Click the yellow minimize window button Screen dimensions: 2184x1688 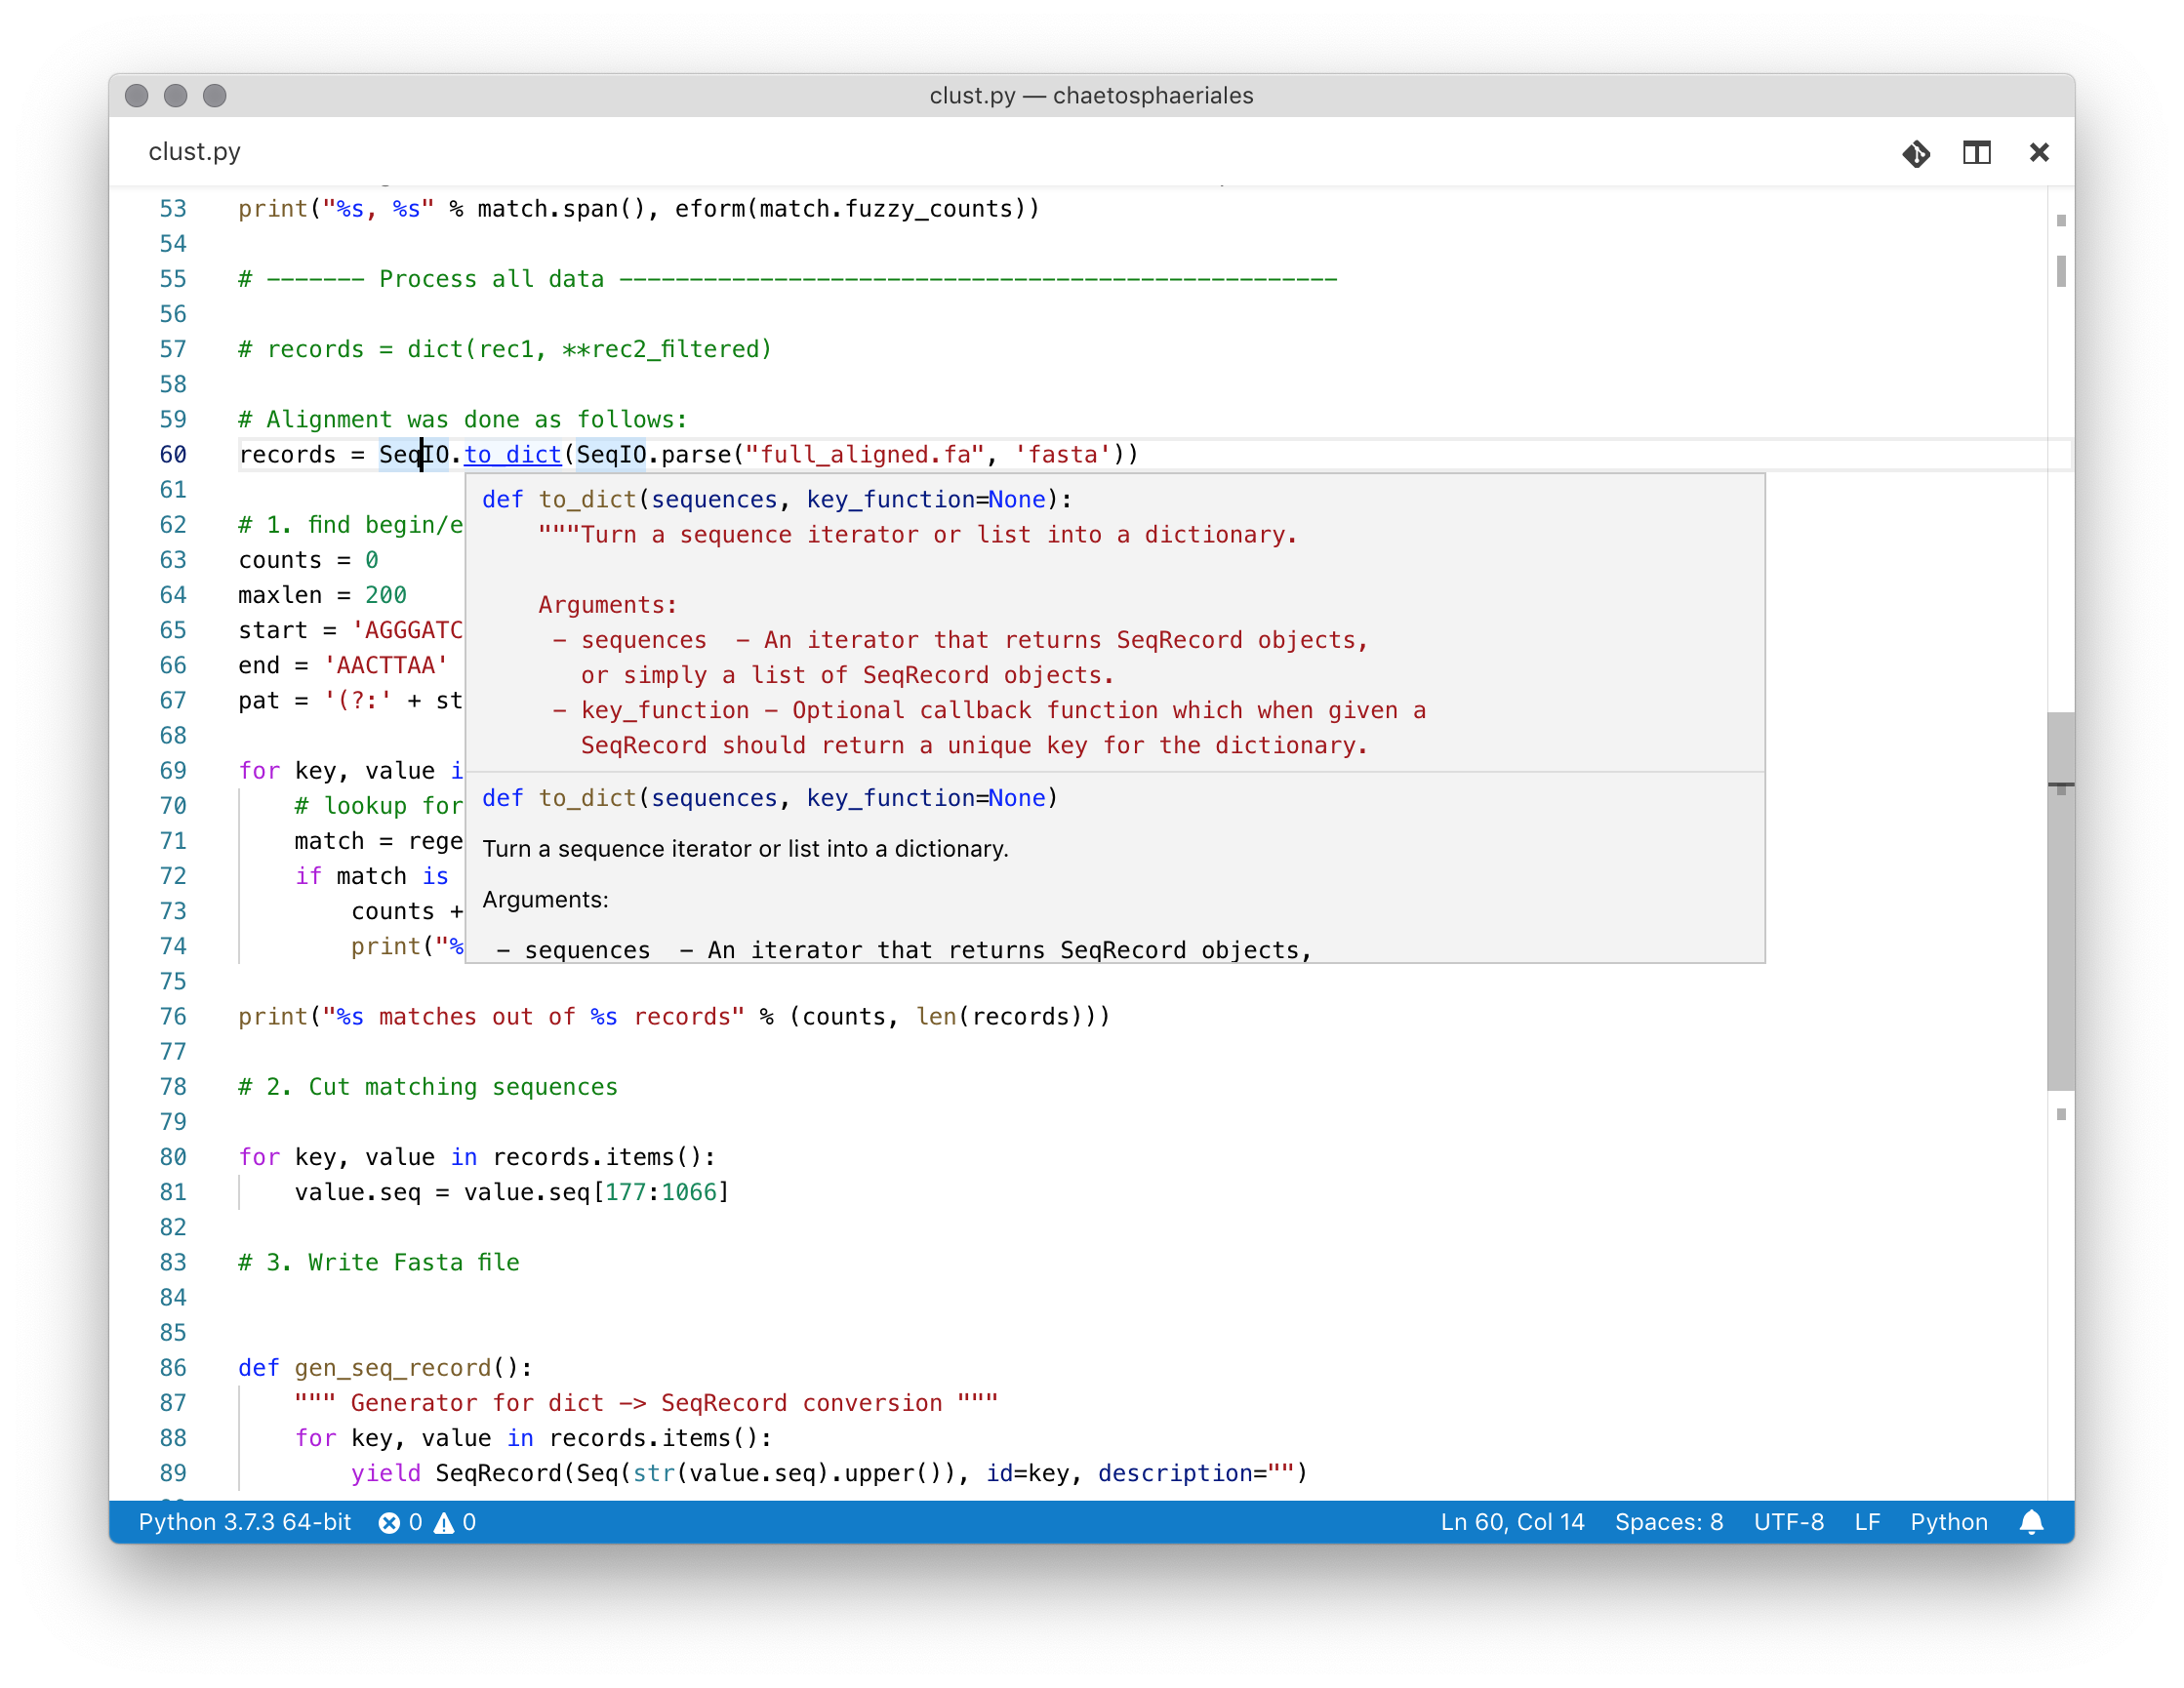tap(176, 96)
